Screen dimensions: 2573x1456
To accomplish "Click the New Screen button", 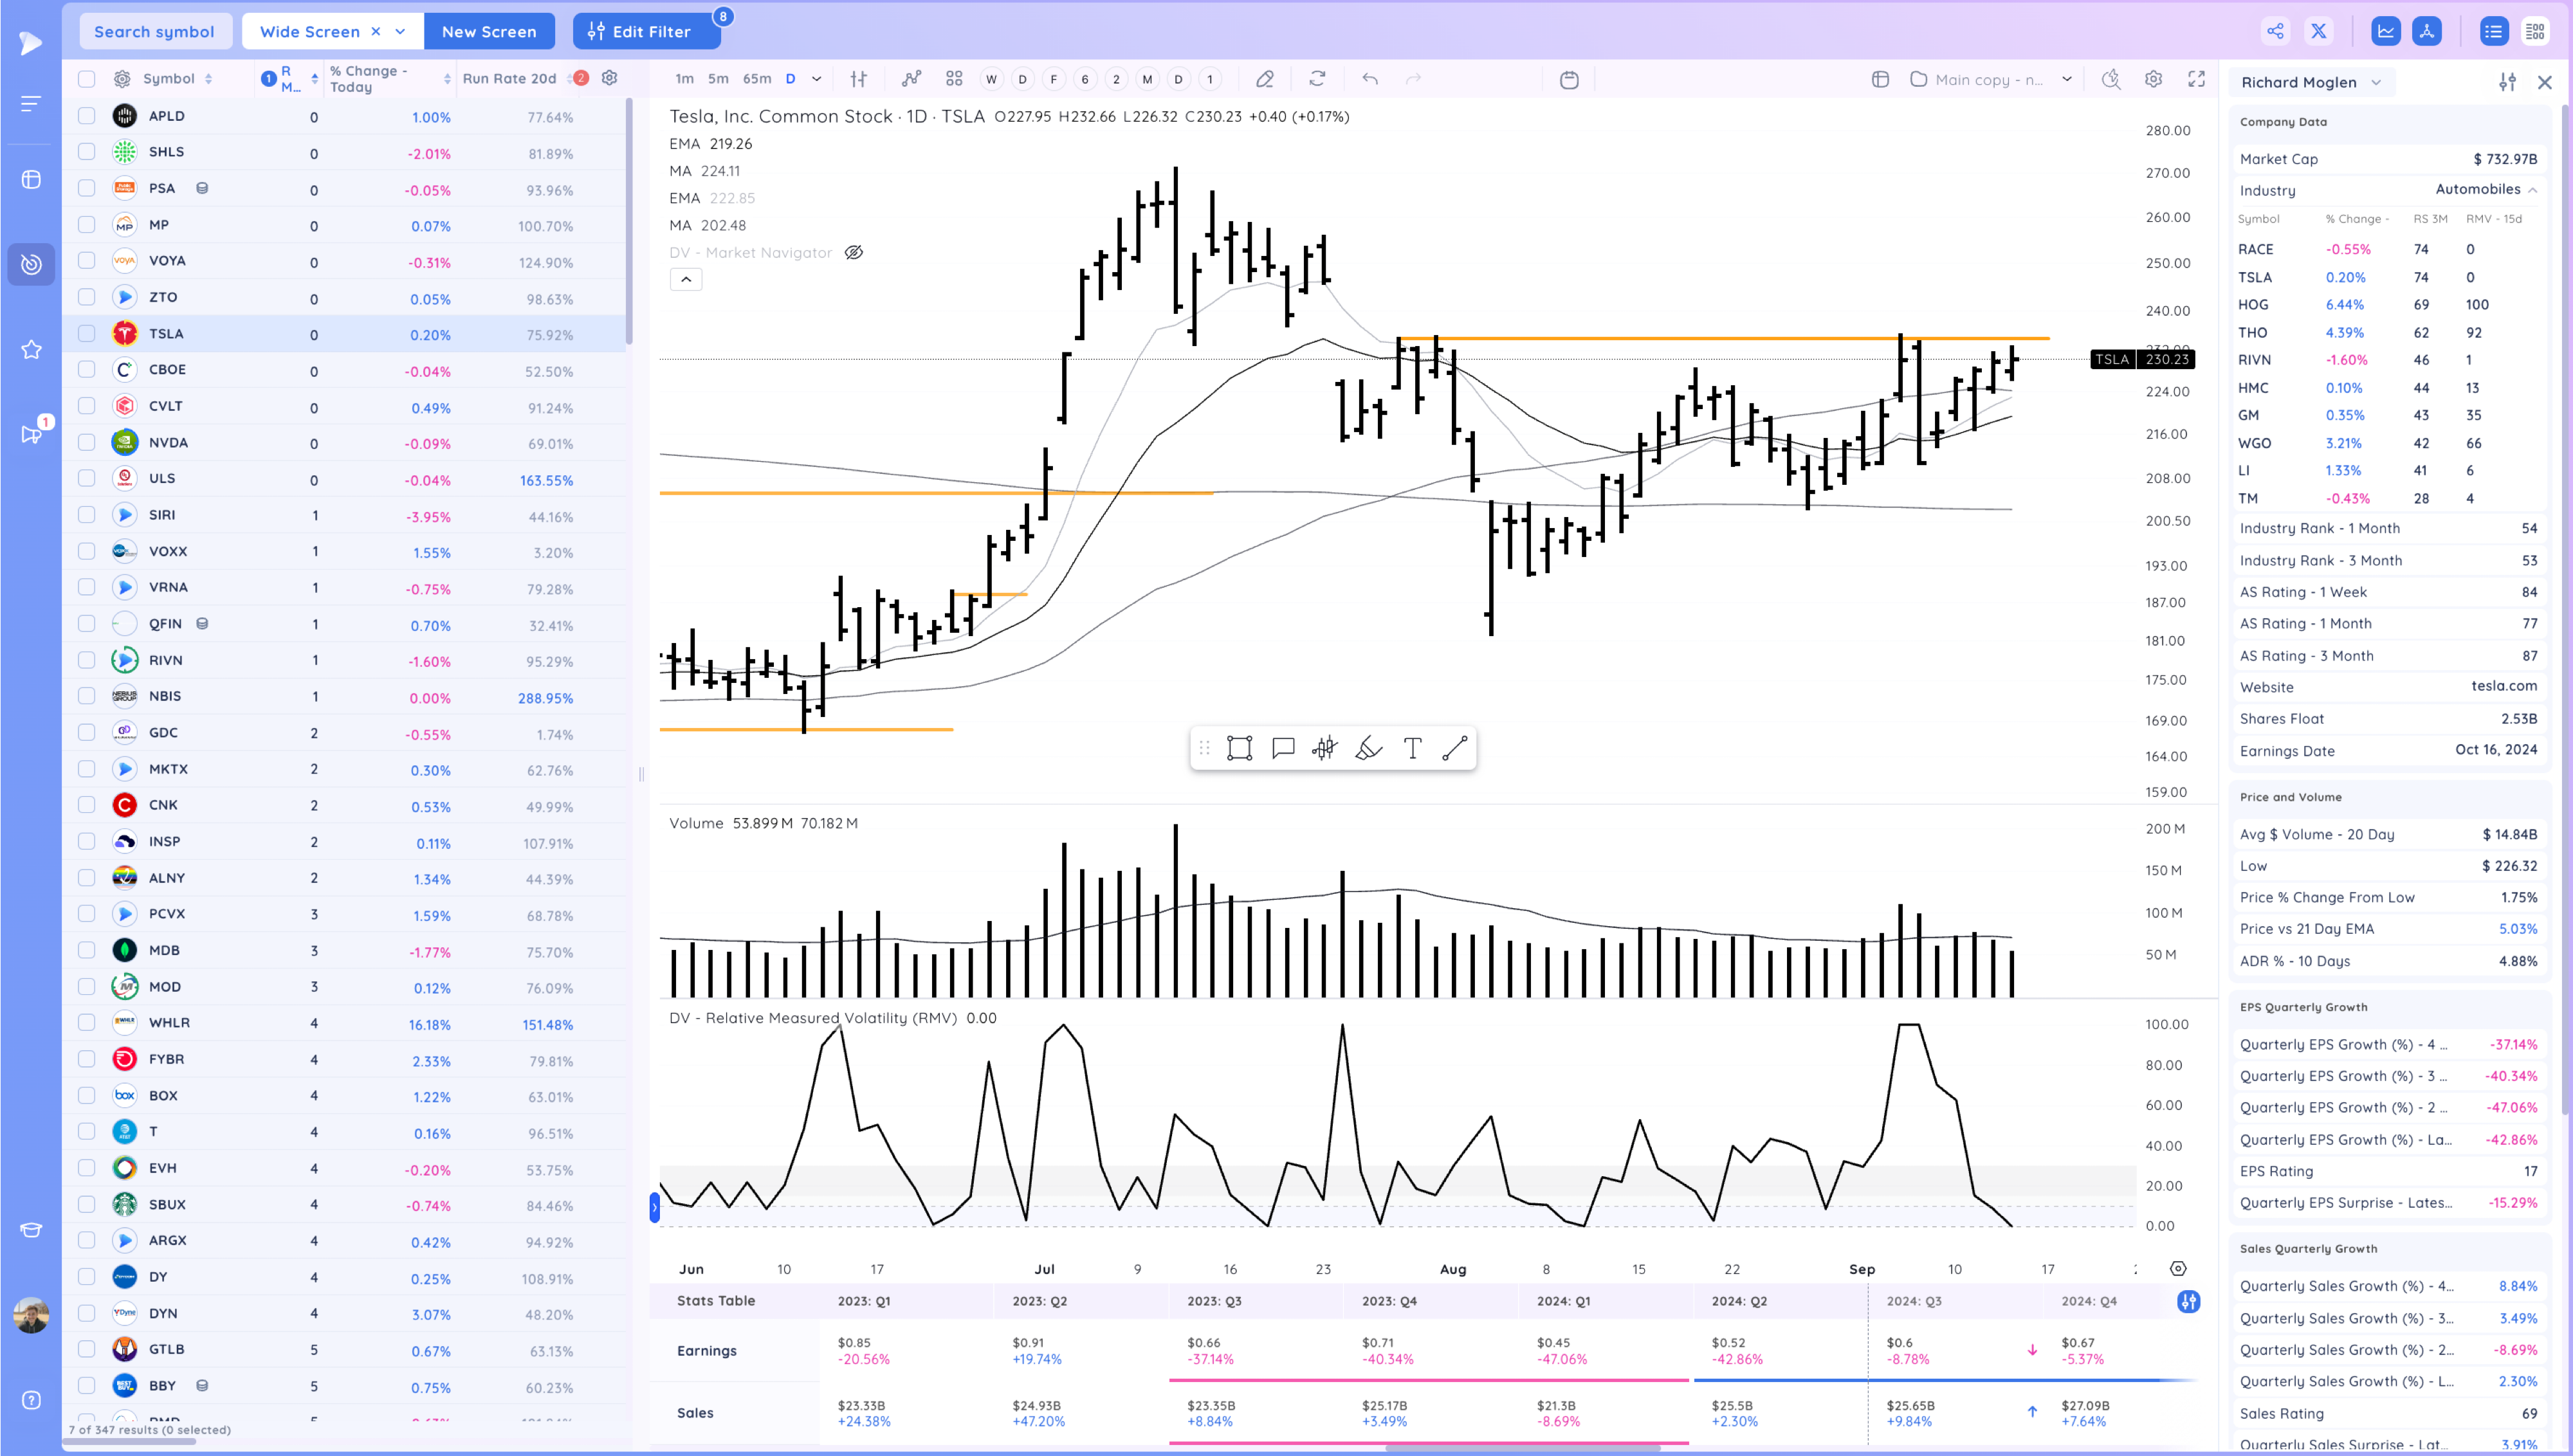I will (x=489, y=31).
